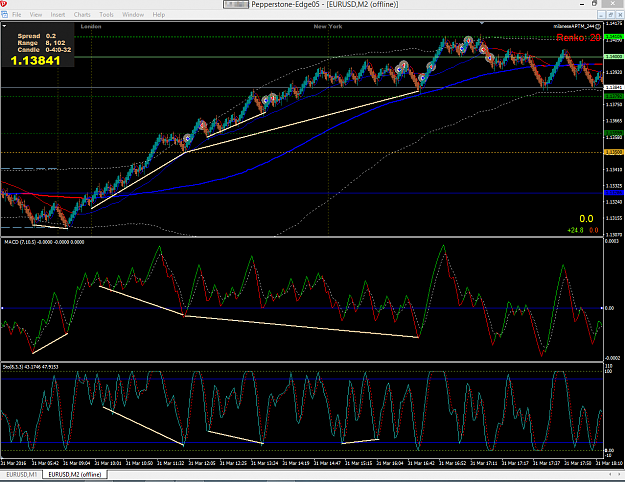Click the yellow 1.13841 price label
Image resolution: width=625 pixels, height=482 pixels.
(35, 61)
